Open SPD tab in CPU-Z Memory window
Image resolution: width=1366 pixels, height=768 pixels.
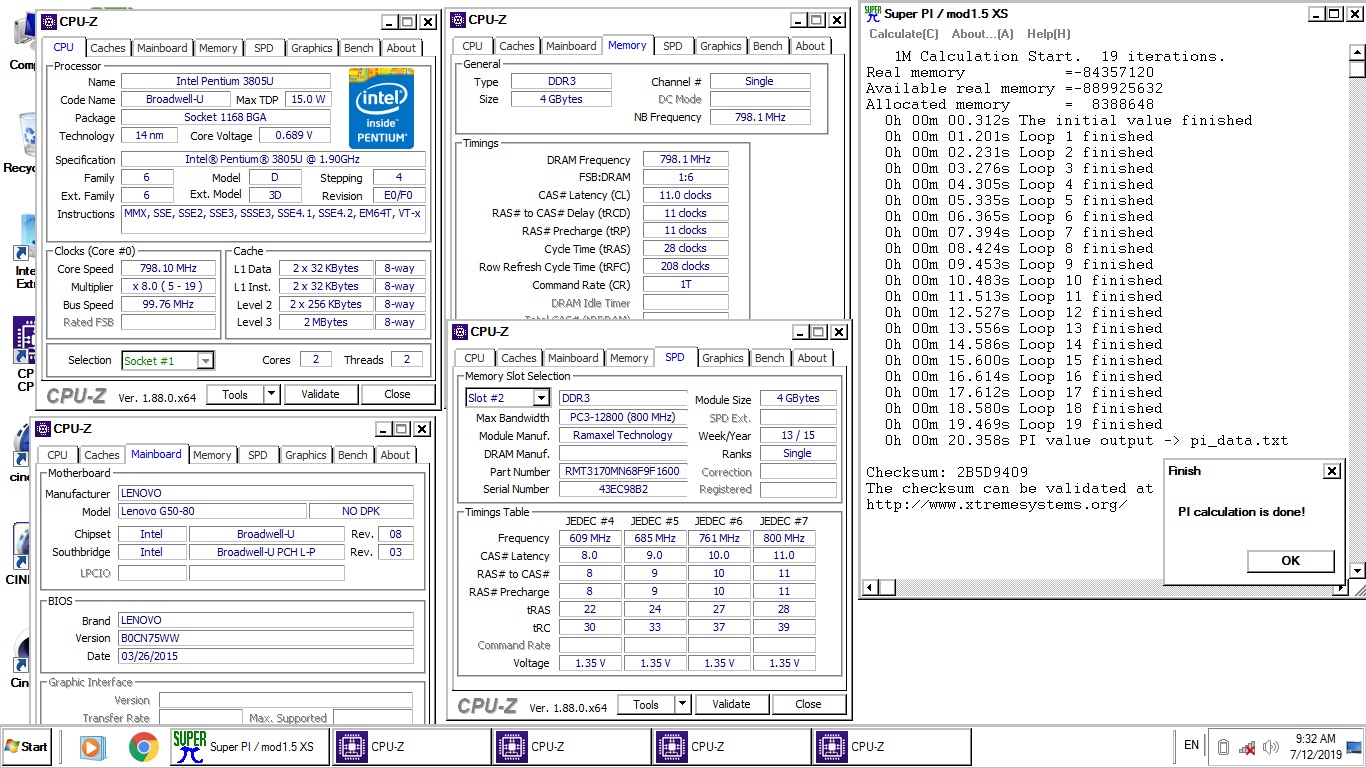point(673,46)
